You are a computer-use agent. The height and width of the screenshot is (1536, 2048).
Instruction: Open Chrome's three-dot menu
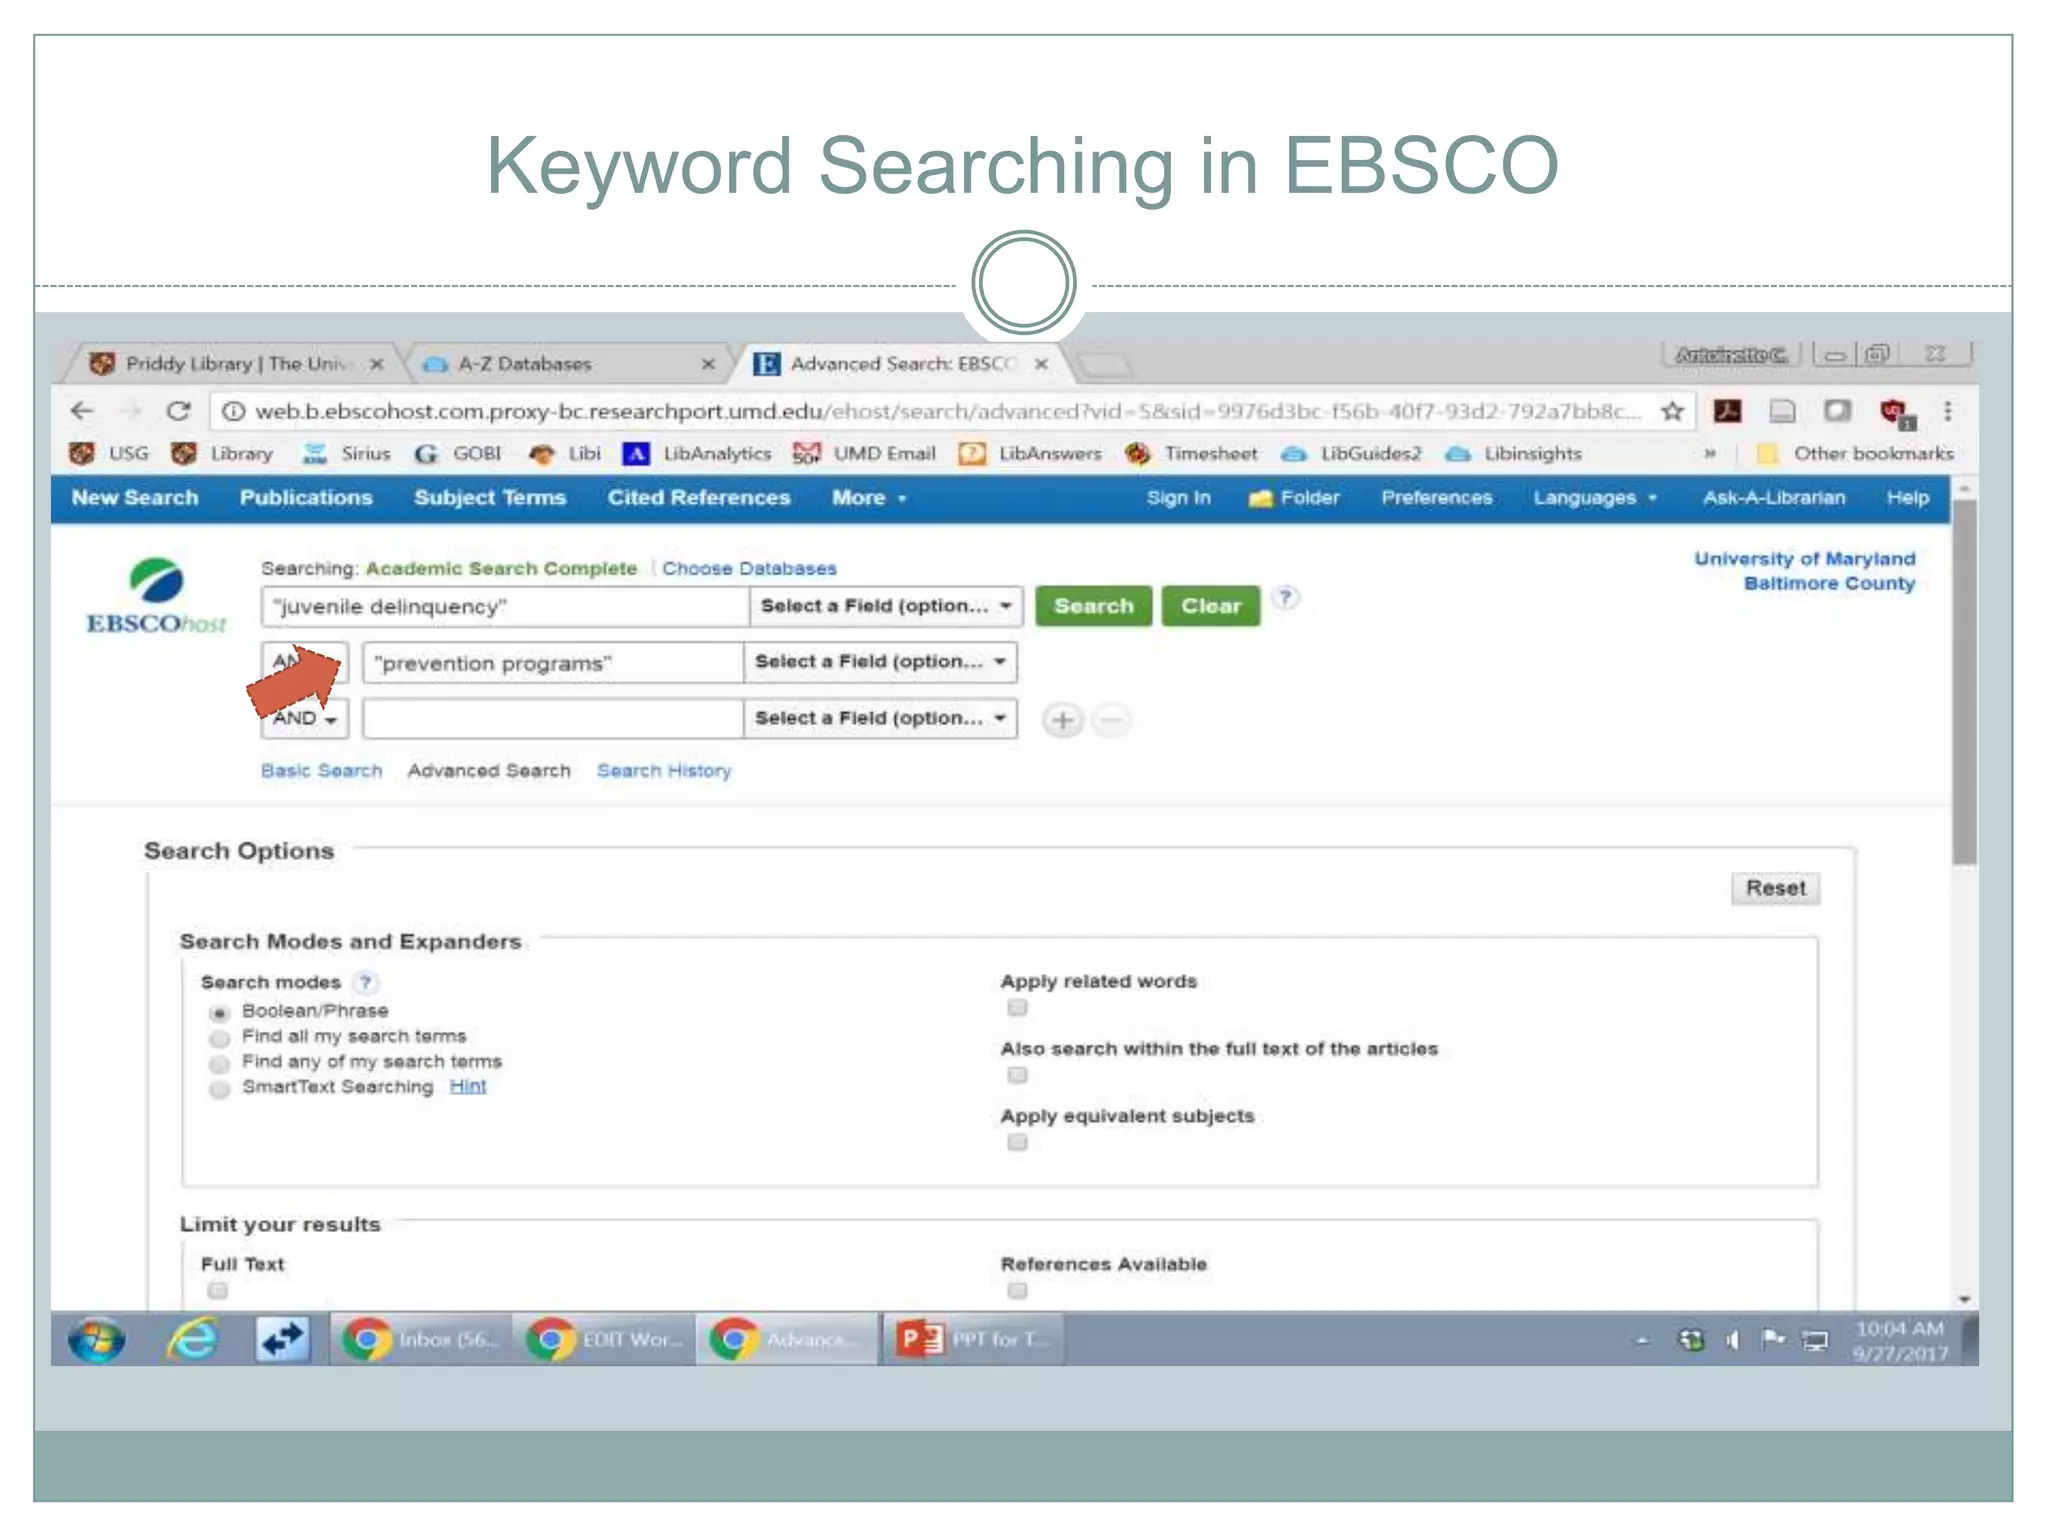[x=1947, y=411]
